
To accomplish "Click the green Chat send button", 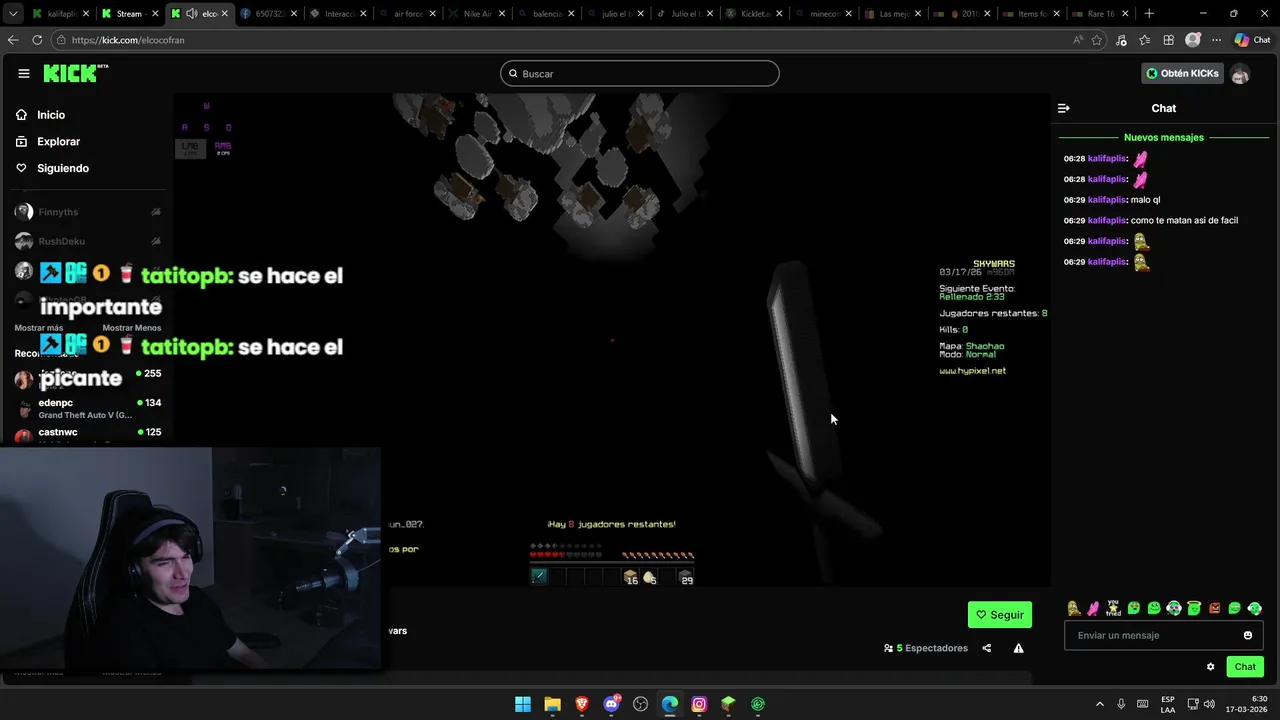I will coord(1245,667).
